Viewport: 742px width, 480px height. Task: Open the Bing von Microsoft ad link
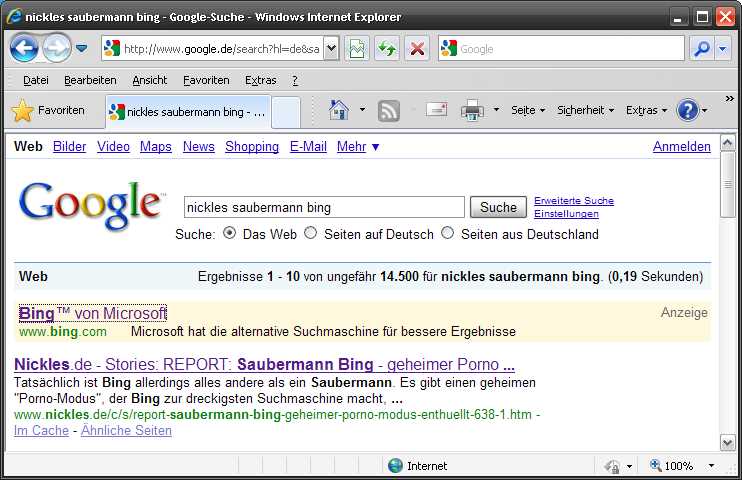pos(93,313)
